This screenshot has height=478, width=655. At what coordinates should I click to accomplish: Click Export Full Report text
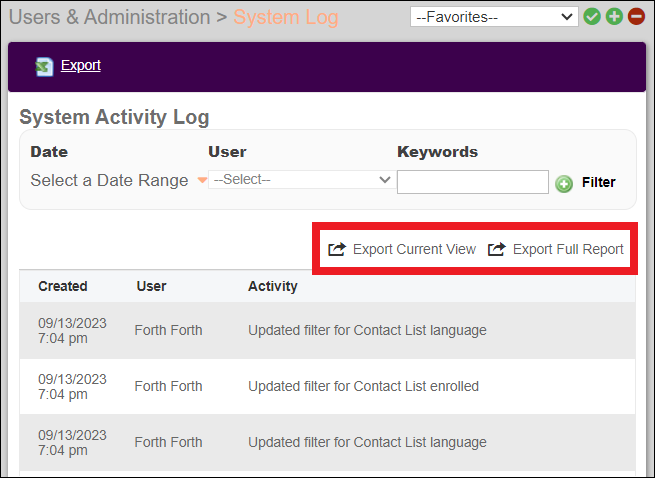point(568,249)
